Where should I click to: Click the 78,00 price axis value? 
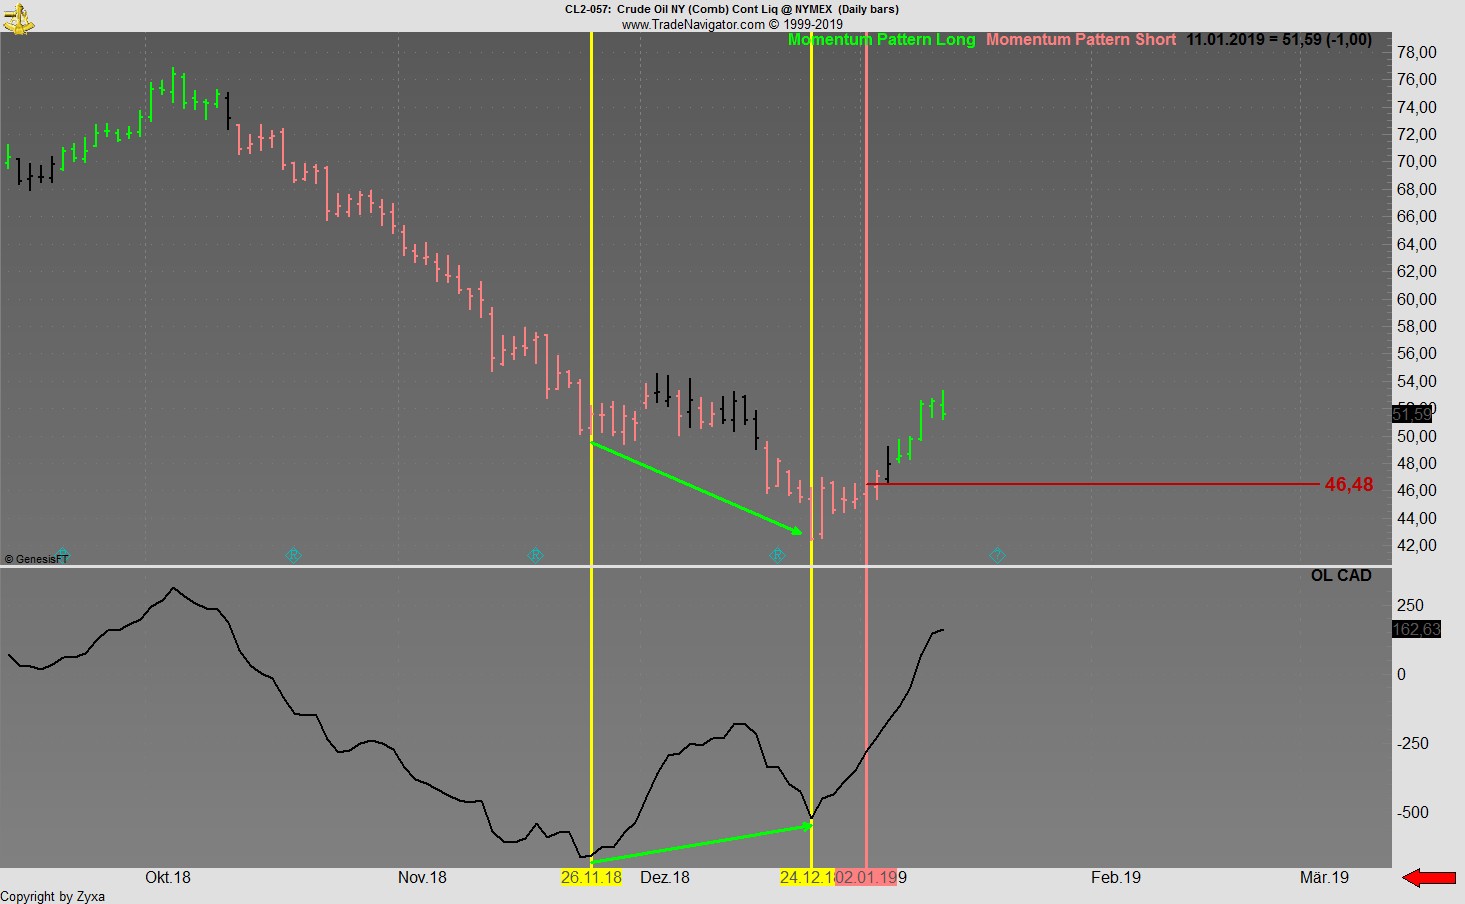point(1417,53)
